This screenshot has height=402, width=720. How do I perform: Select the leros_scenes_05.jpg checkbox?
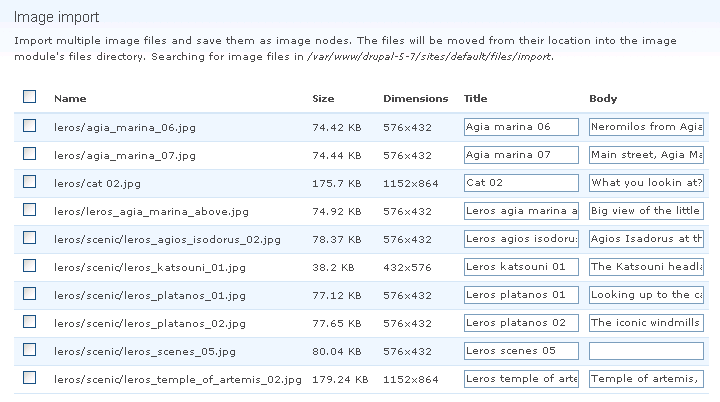[29, 350]
